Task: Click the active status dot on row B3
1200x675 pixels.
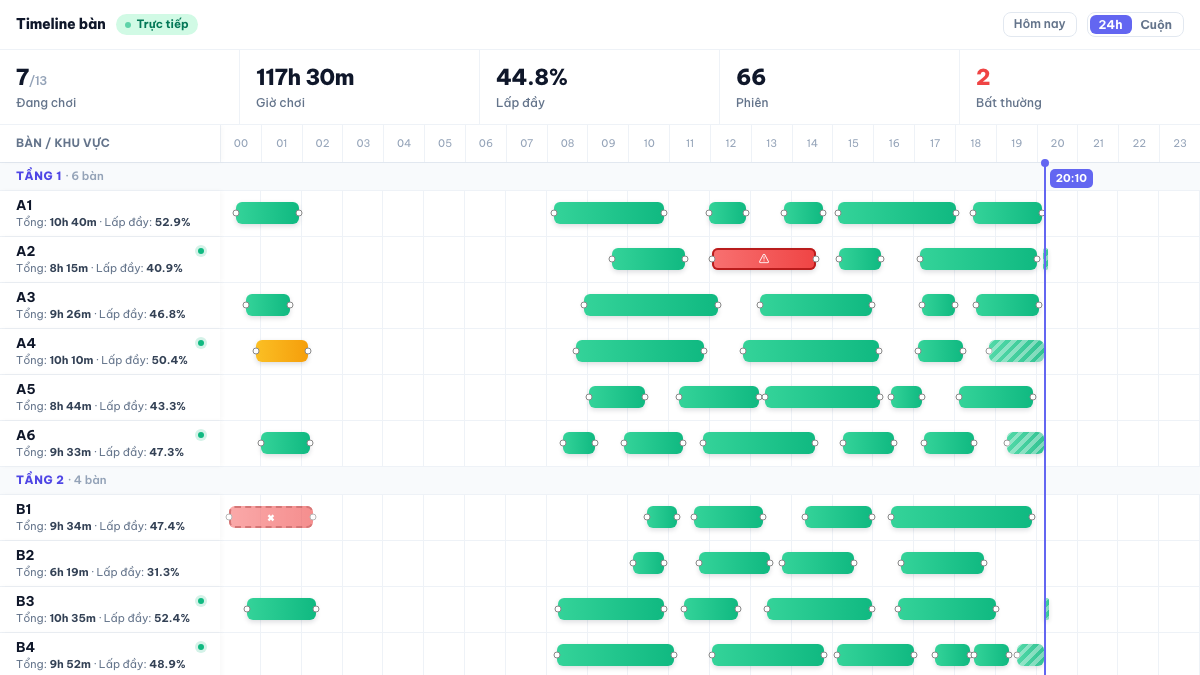Action: (200, 601)
